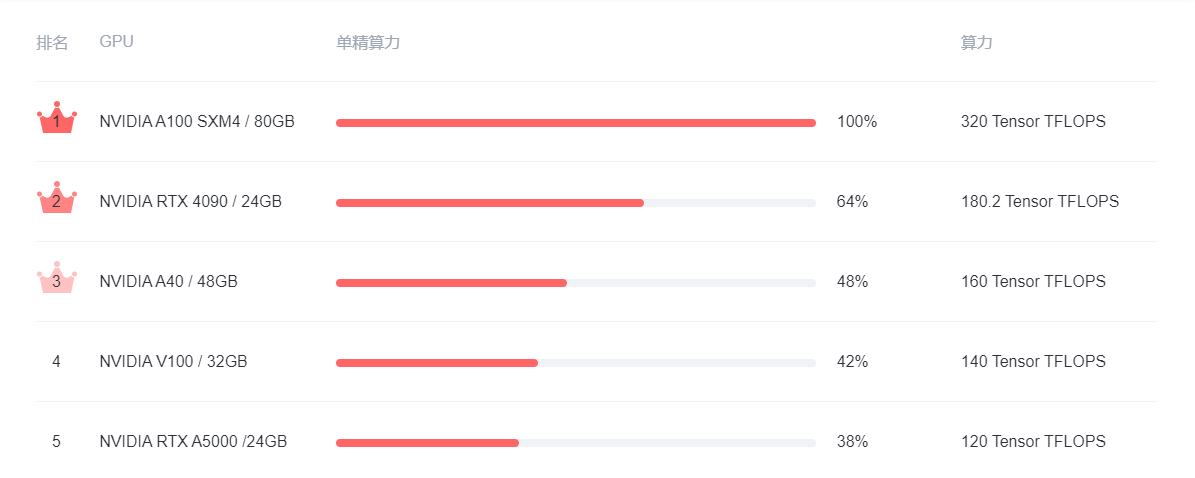Click the 100% progress bar for A100
Image resolution: width=1195 pixels, height=478 pixels.
coord(575,123)
